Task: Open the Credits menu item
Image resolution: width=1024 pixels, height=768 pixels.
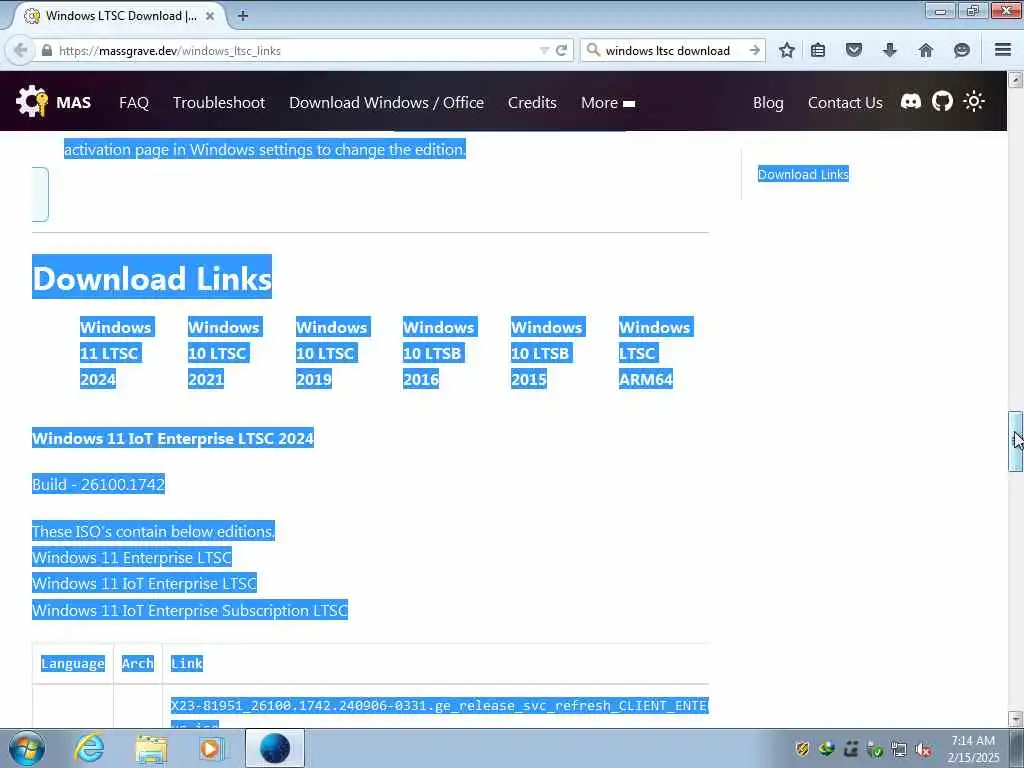Action: click(x=532, y=103)
